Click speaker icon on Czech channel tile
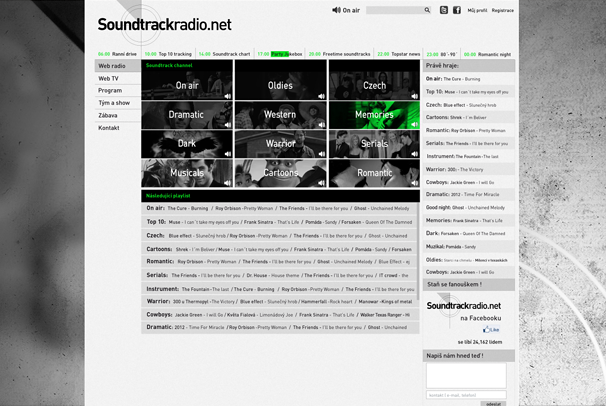The height and width of the screenshot is (406, 606). pyautogui.click(x=415, y=97)
